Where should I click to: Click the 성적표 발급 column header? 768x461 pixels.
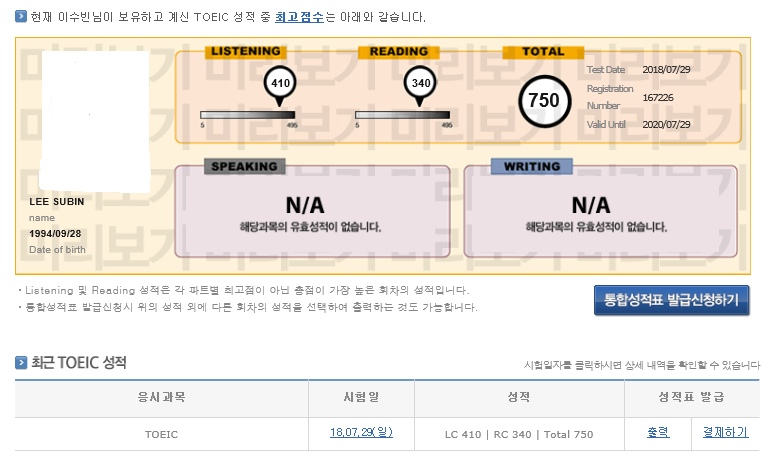click(x=692, y=397)
